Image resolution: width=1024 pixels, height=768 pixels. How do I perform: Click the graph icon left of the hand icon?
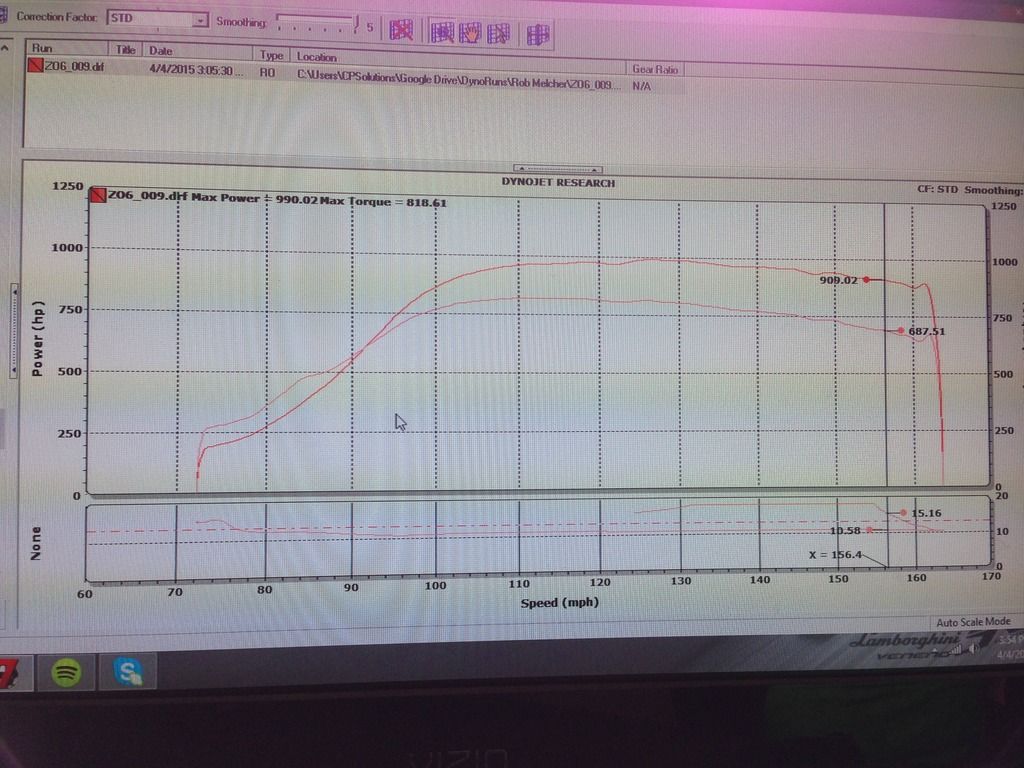coord(442,33)
